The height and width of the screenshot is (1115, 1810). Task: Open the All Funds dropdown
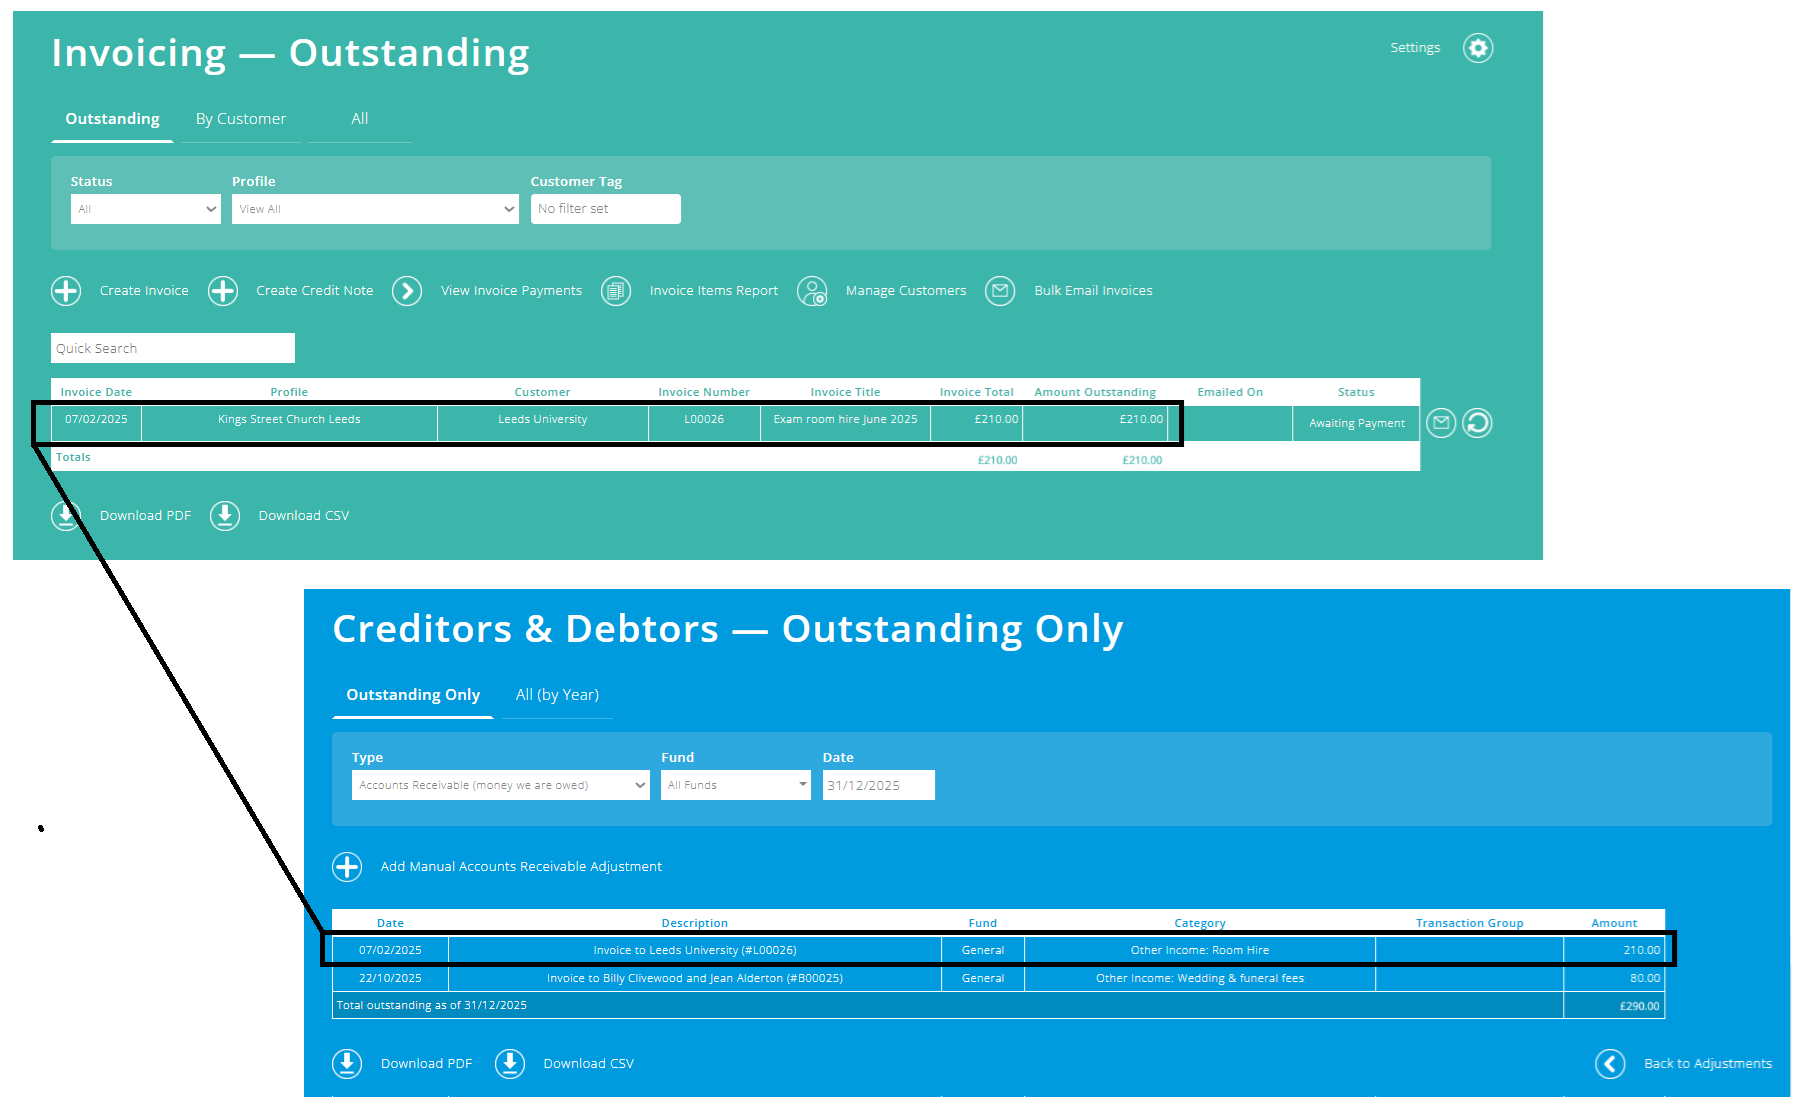735,784
